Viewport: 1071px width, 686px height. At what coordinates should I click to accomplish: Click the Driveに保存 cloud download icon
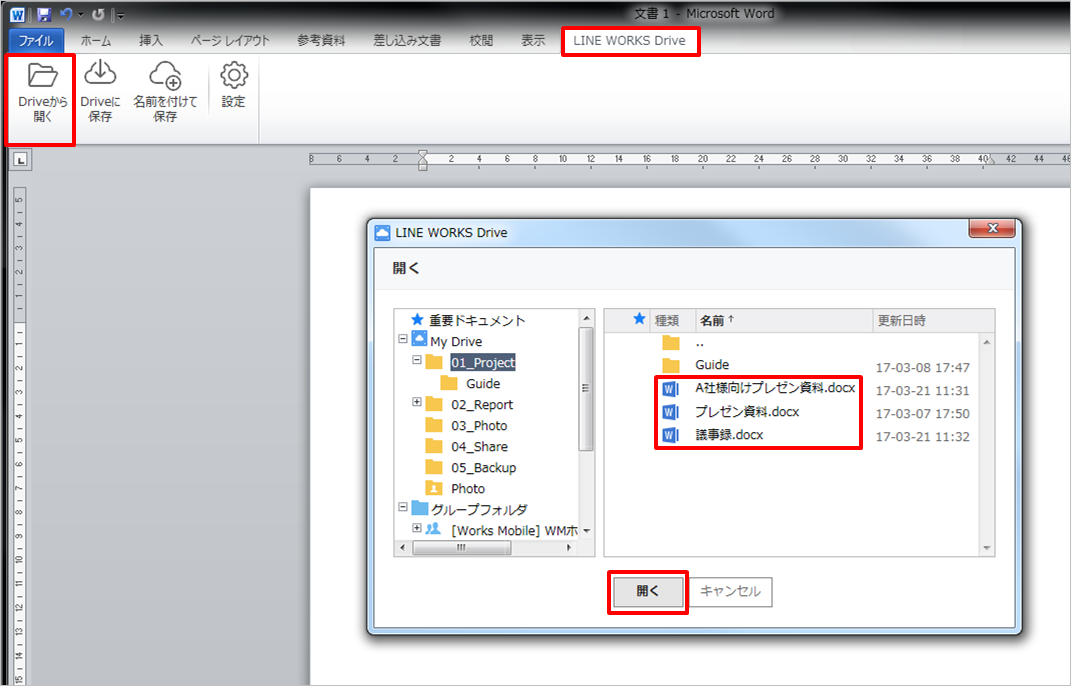point(100,75)
